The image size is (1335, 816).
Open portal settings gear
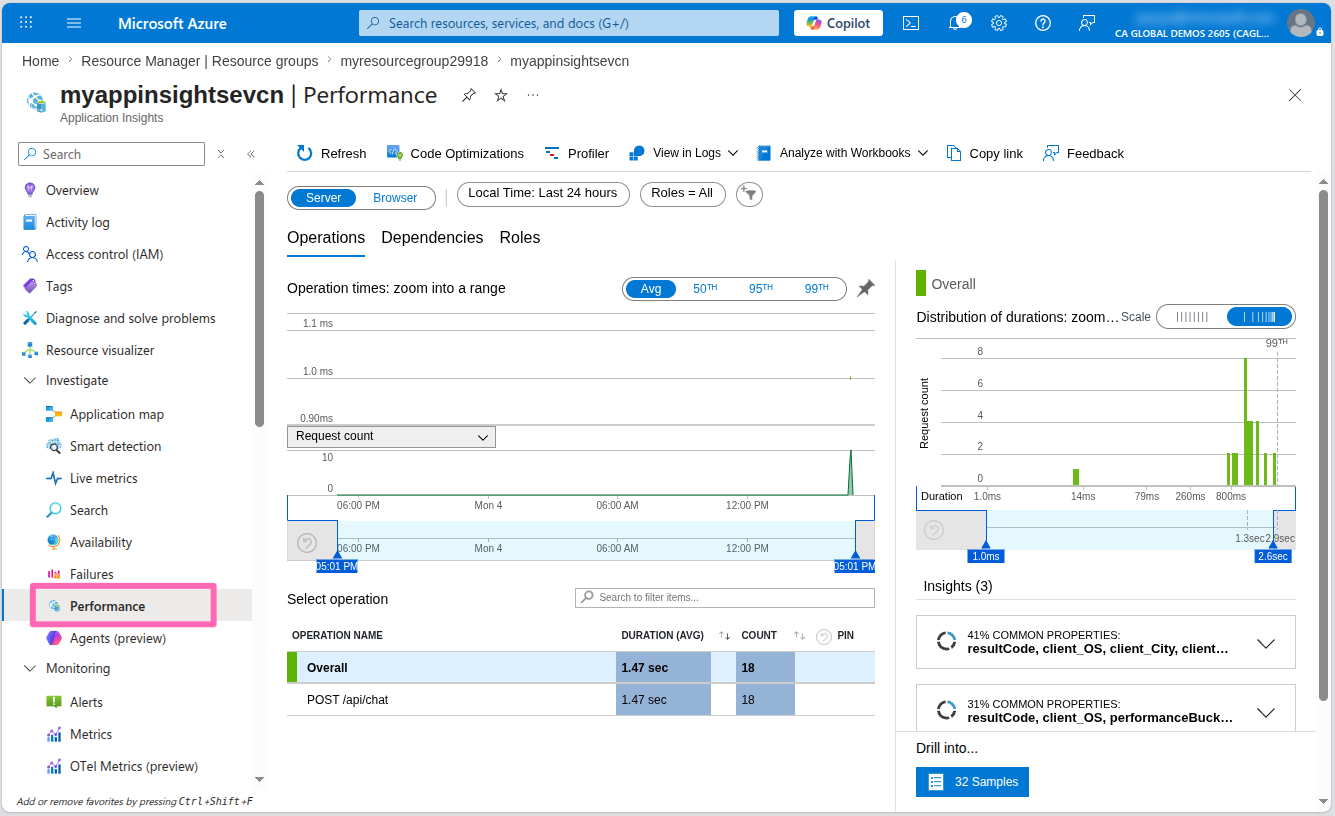pyautogui.click(x=999, y=23)
